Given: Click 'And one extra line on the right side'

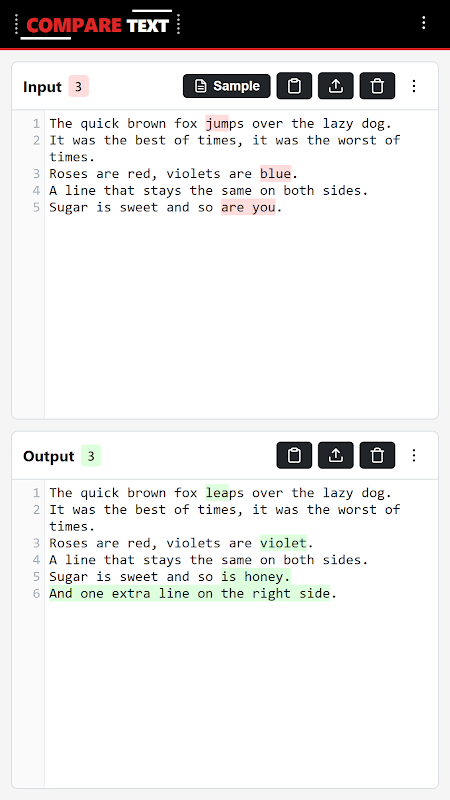Looking at the screenshot, I should coord(189,593).
